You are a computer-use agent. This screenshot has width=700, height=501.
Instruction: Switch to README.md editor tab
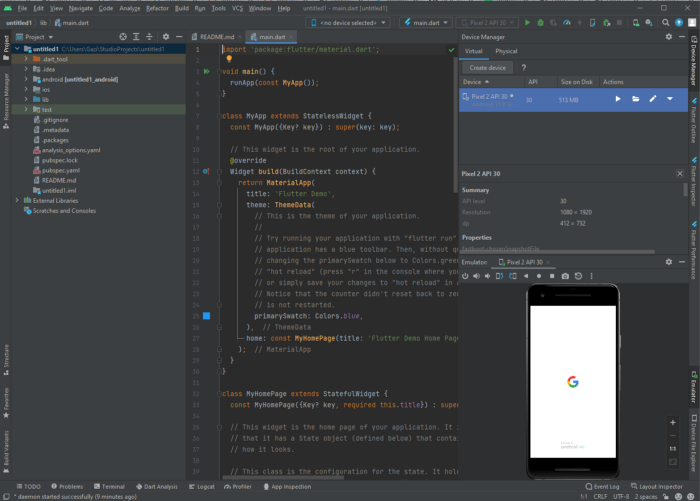tap(217, 37)
